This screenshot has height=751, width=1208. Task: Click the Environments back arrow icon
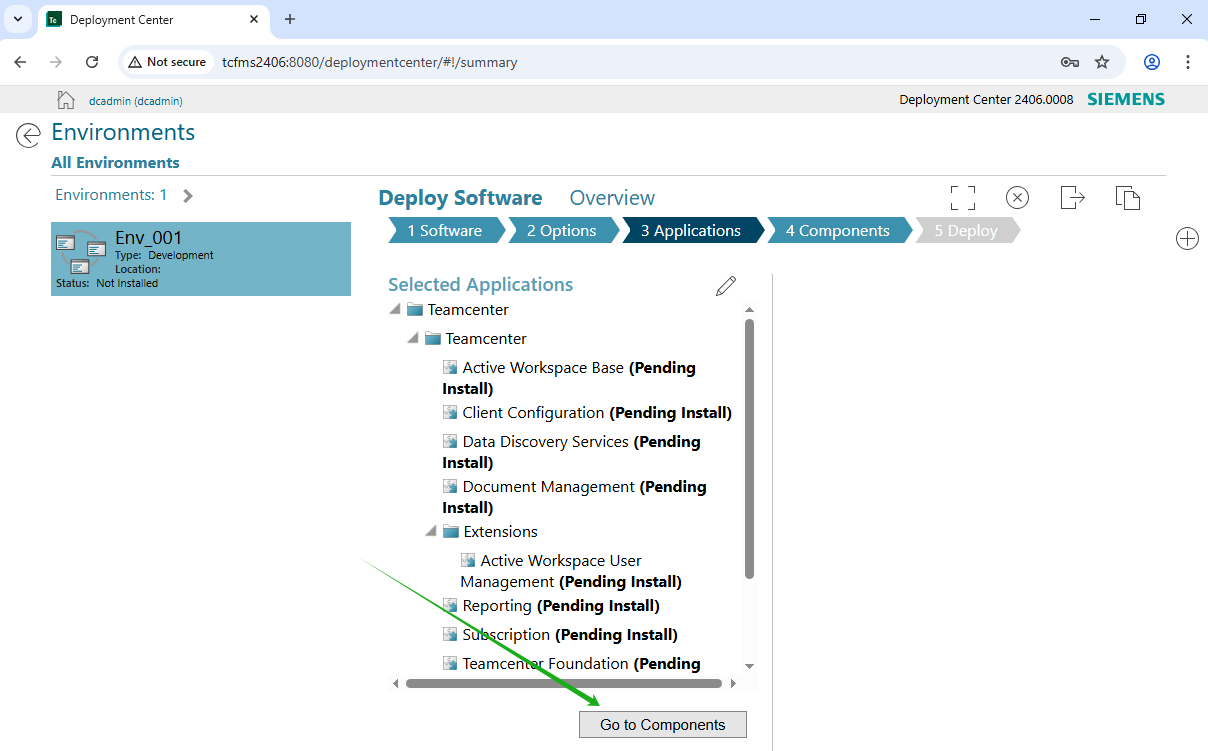tap(28, 135)
